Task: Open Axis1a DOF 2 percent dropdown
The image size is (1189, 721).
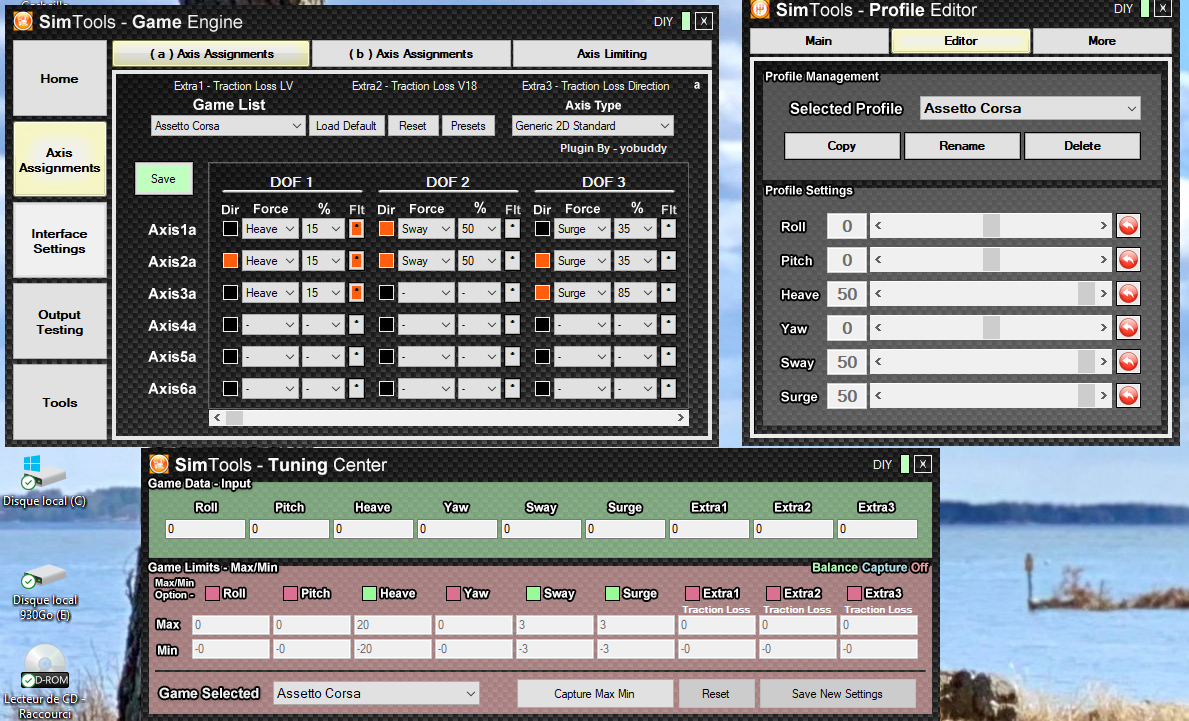Action: click(479, 229)
